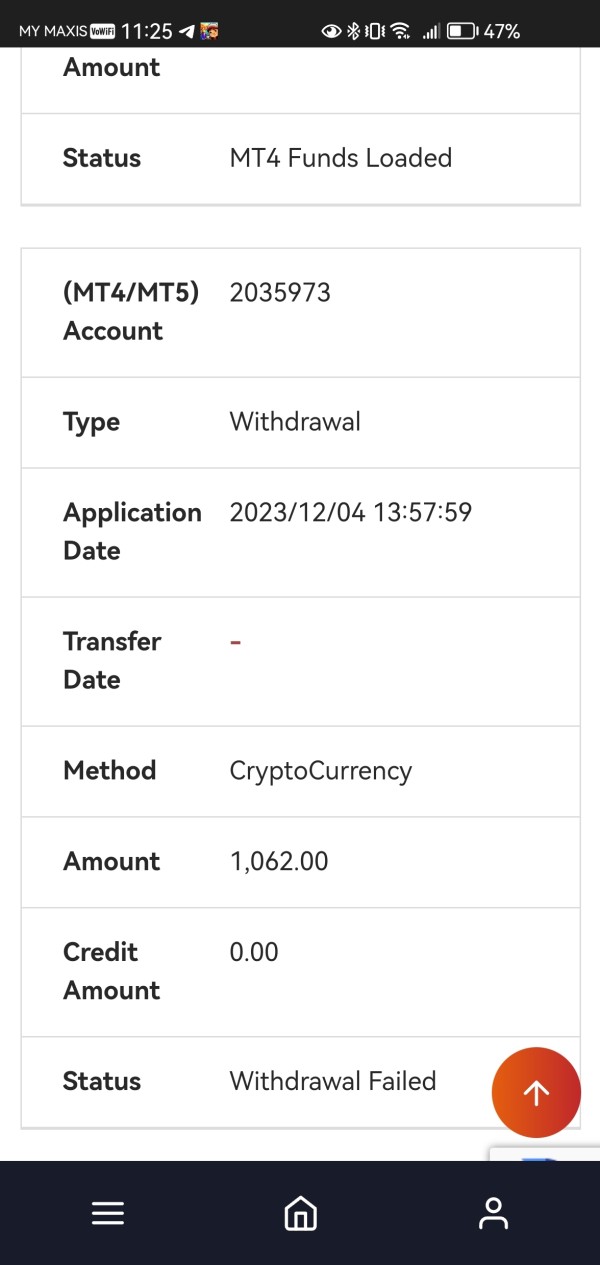Tap the application date 2023/12/04 value
The width and height of the screenshot is (600, 1265).
pos(351,513)
